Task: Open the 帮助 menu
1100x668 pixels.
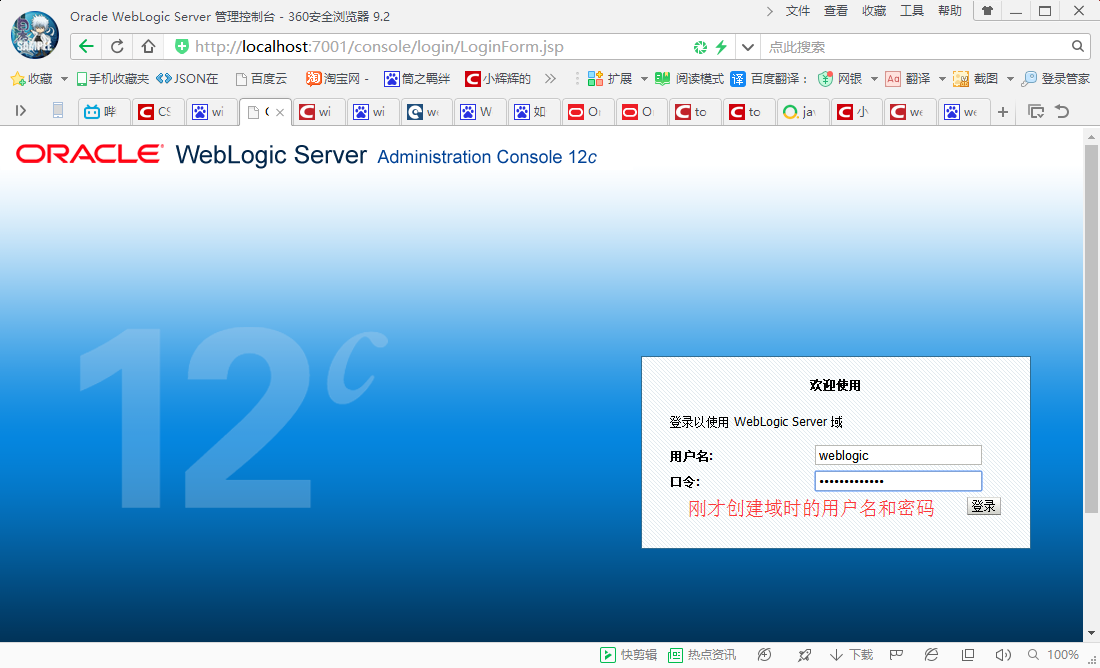Action: [950, 11]
